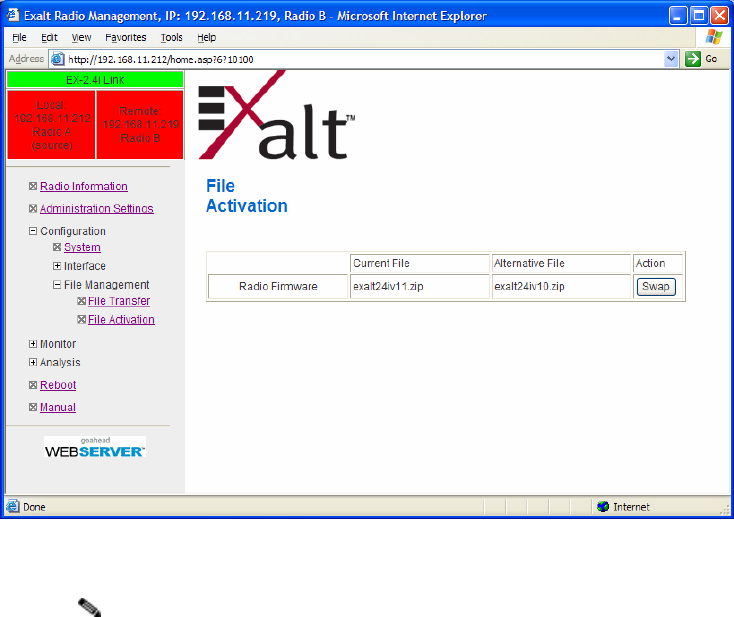Click the status bar Done page icon
734x617 pixels.
click(x=13, y=507)
